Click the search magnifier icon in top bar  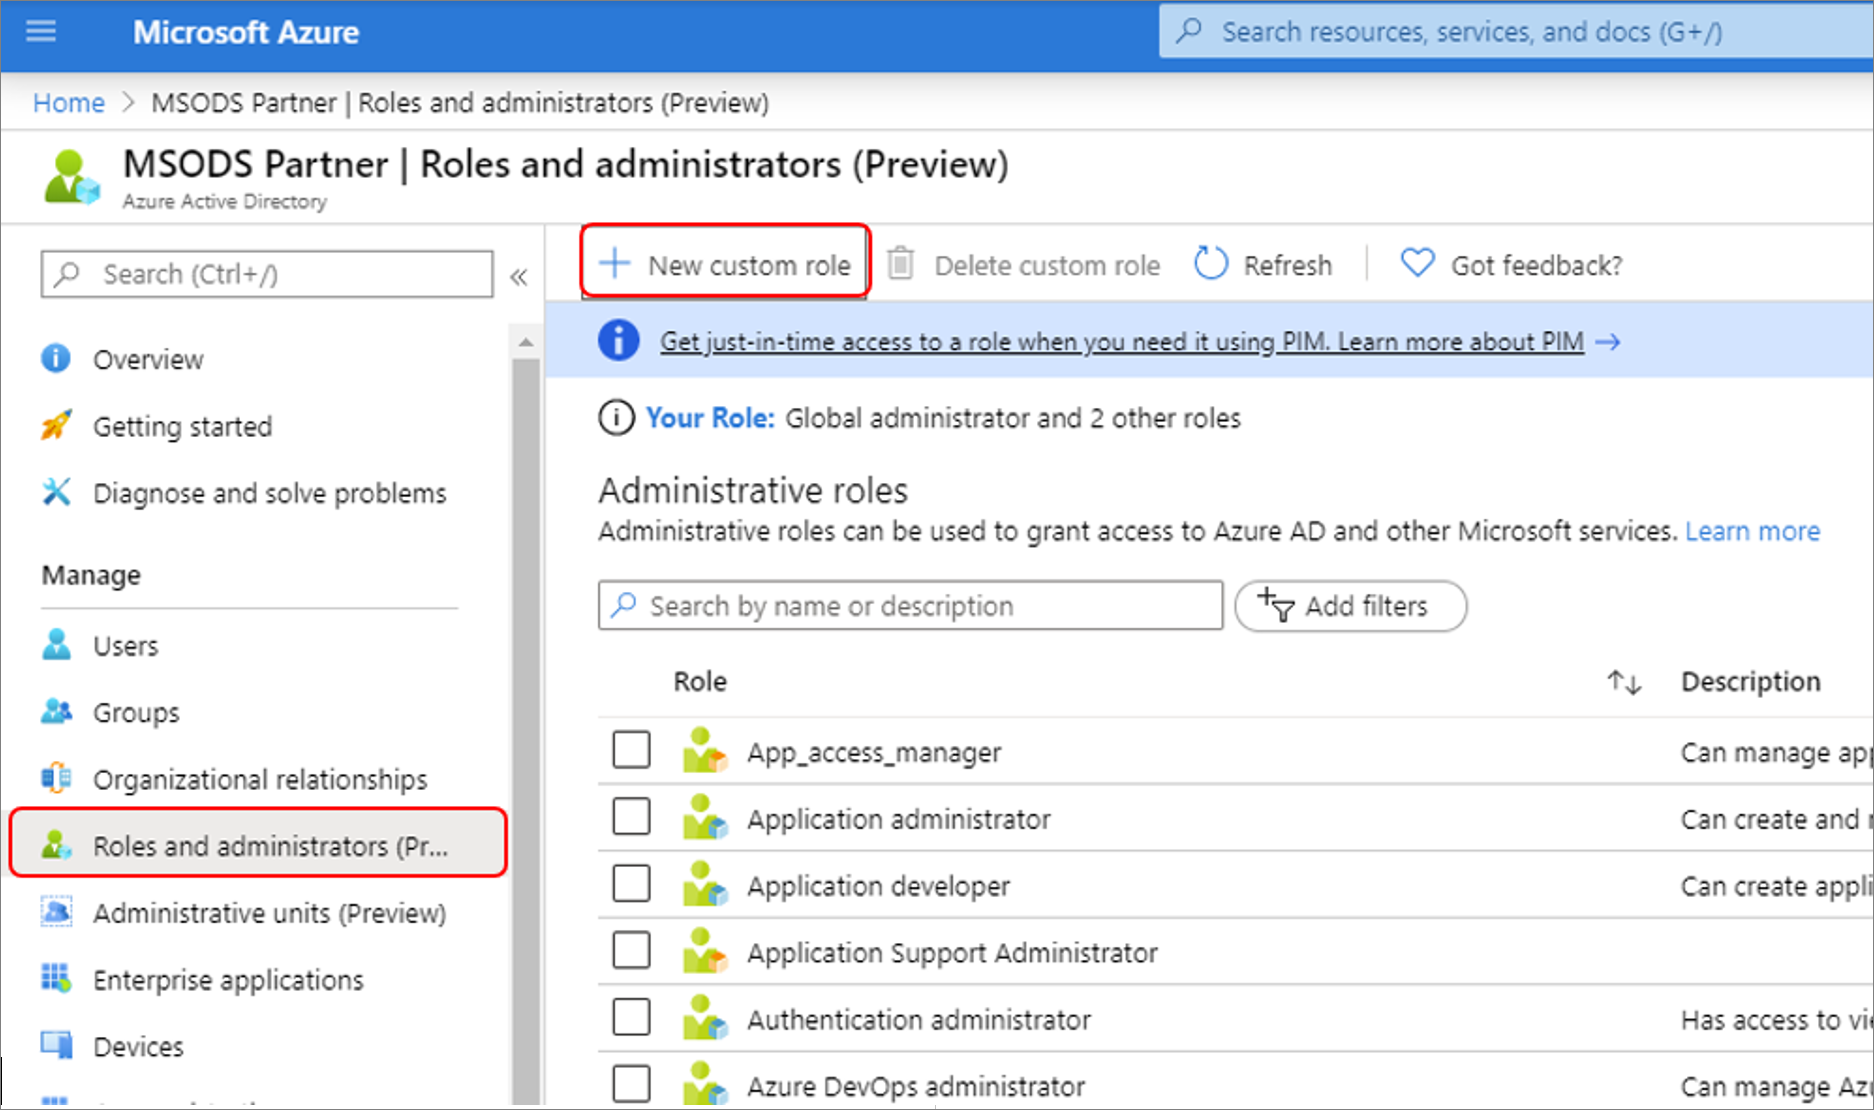1189,31
